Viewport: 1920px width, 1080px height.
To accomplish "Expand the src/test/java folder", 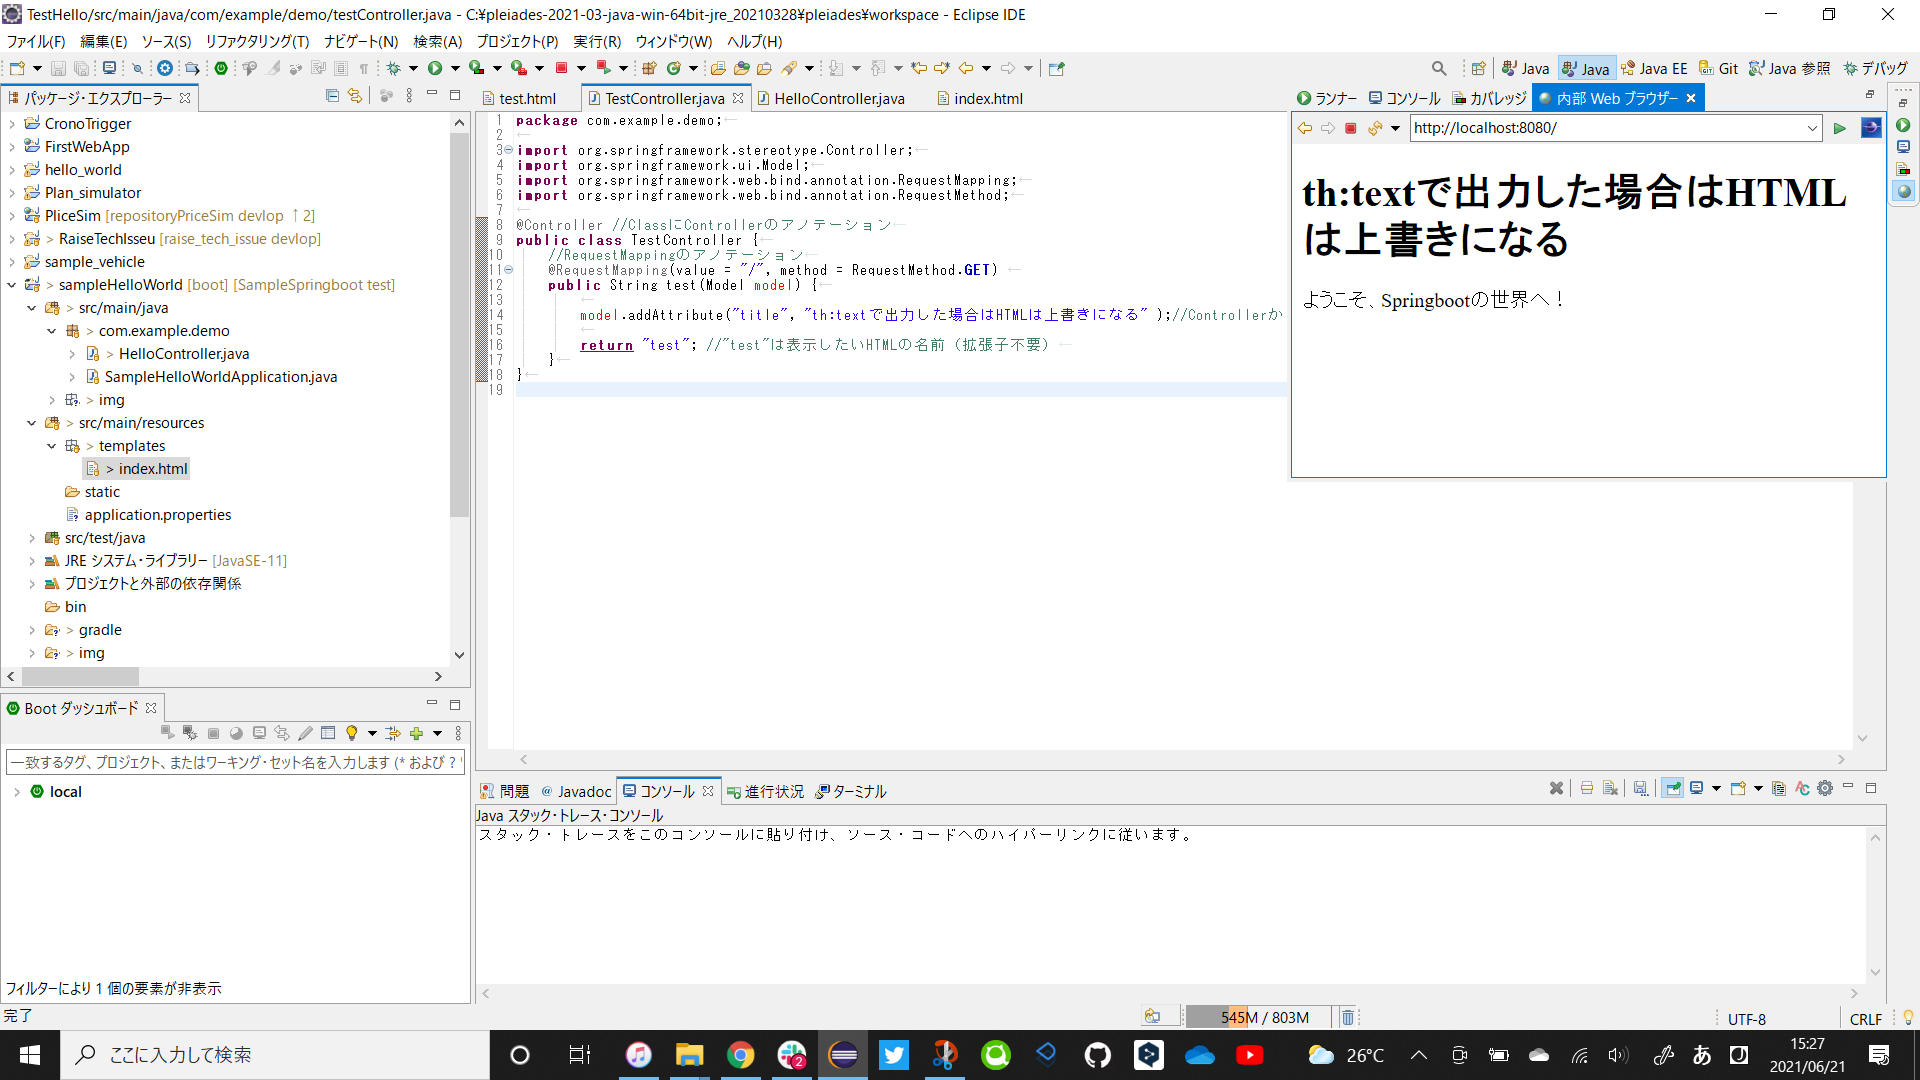I will click(32, 537).
